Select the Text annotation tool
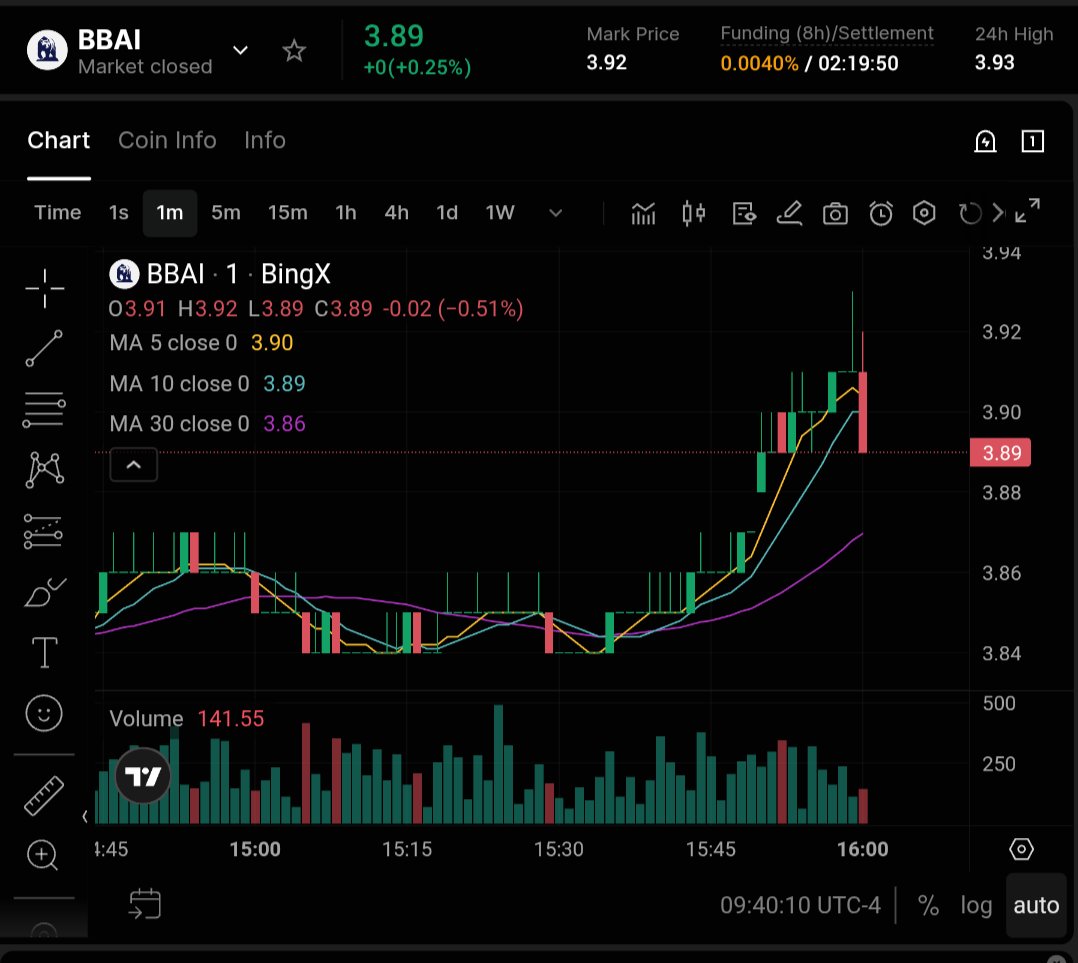 point(45,652)
